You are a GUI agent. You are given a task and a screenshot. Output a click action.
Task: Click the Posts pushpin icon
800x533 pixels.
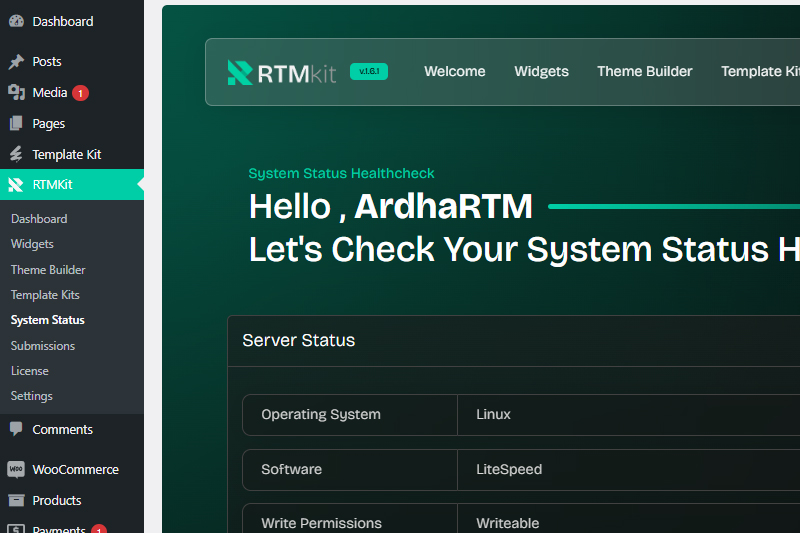tap(16, 62)
